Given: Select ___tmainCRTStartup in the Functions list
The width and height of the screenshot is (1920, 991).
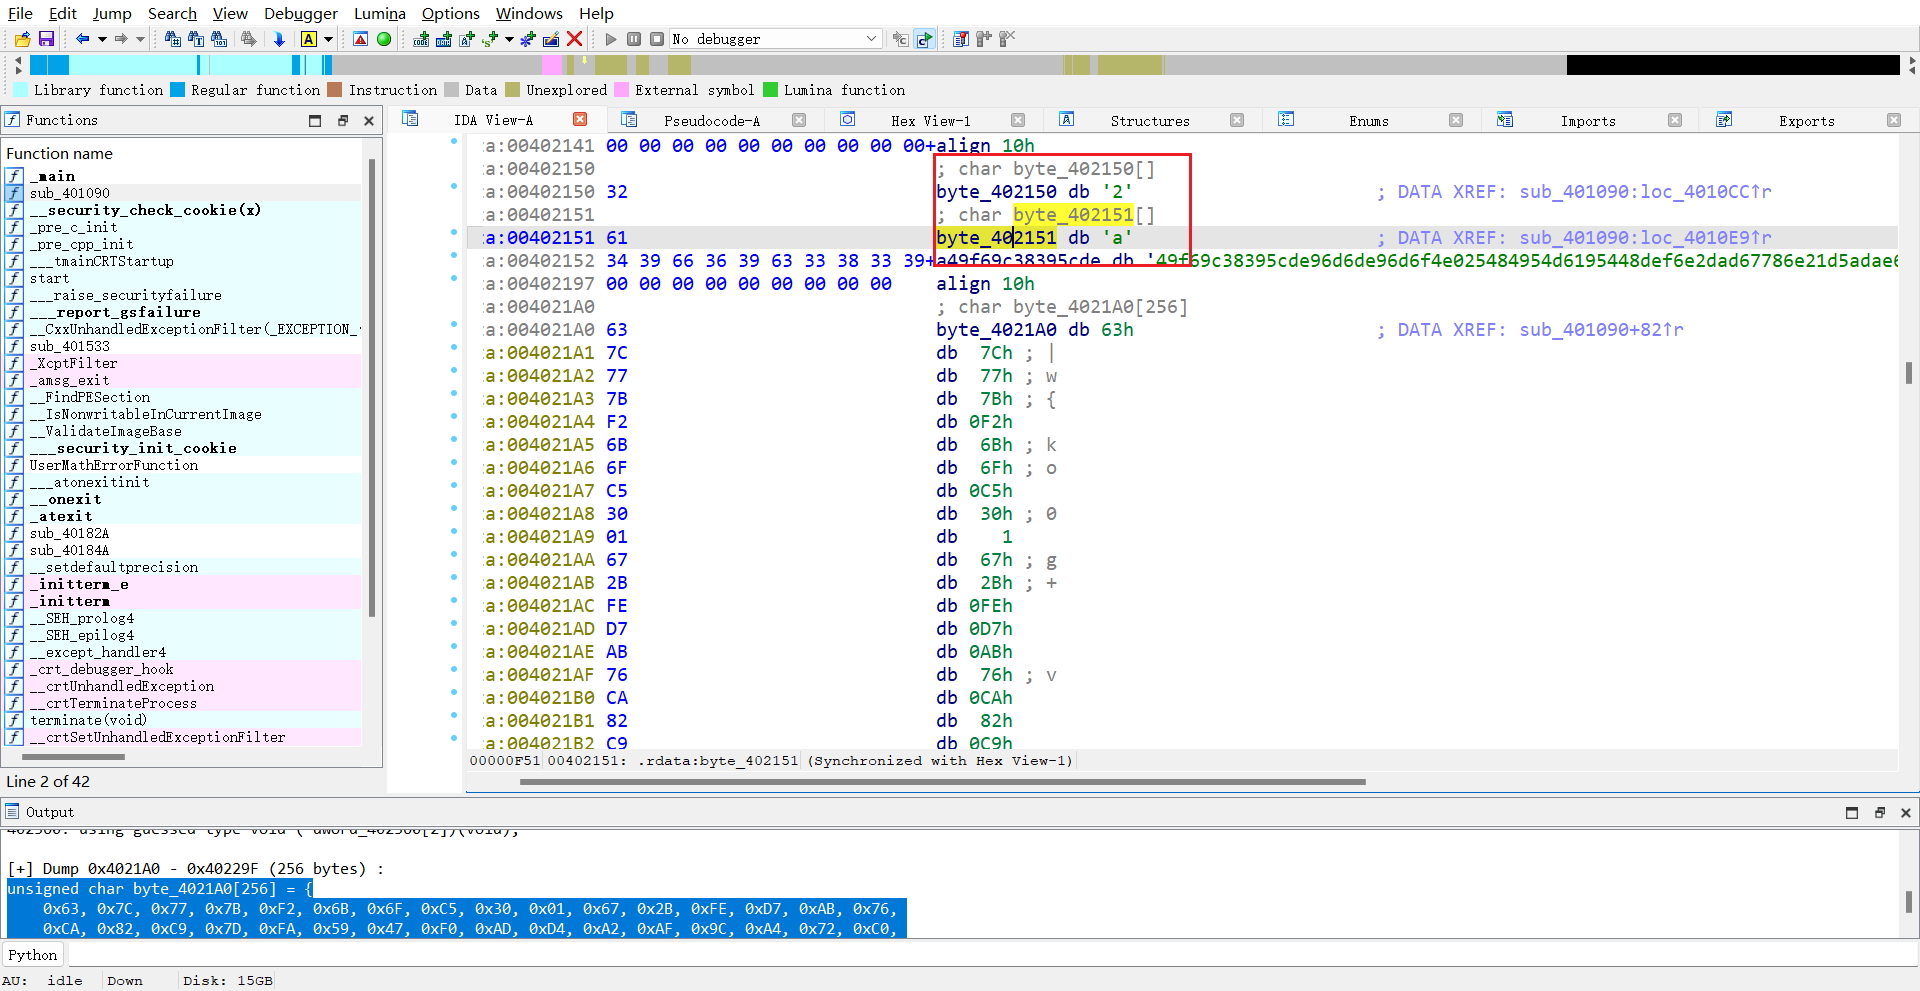Looking at the screenshot, I should [183, 261].
